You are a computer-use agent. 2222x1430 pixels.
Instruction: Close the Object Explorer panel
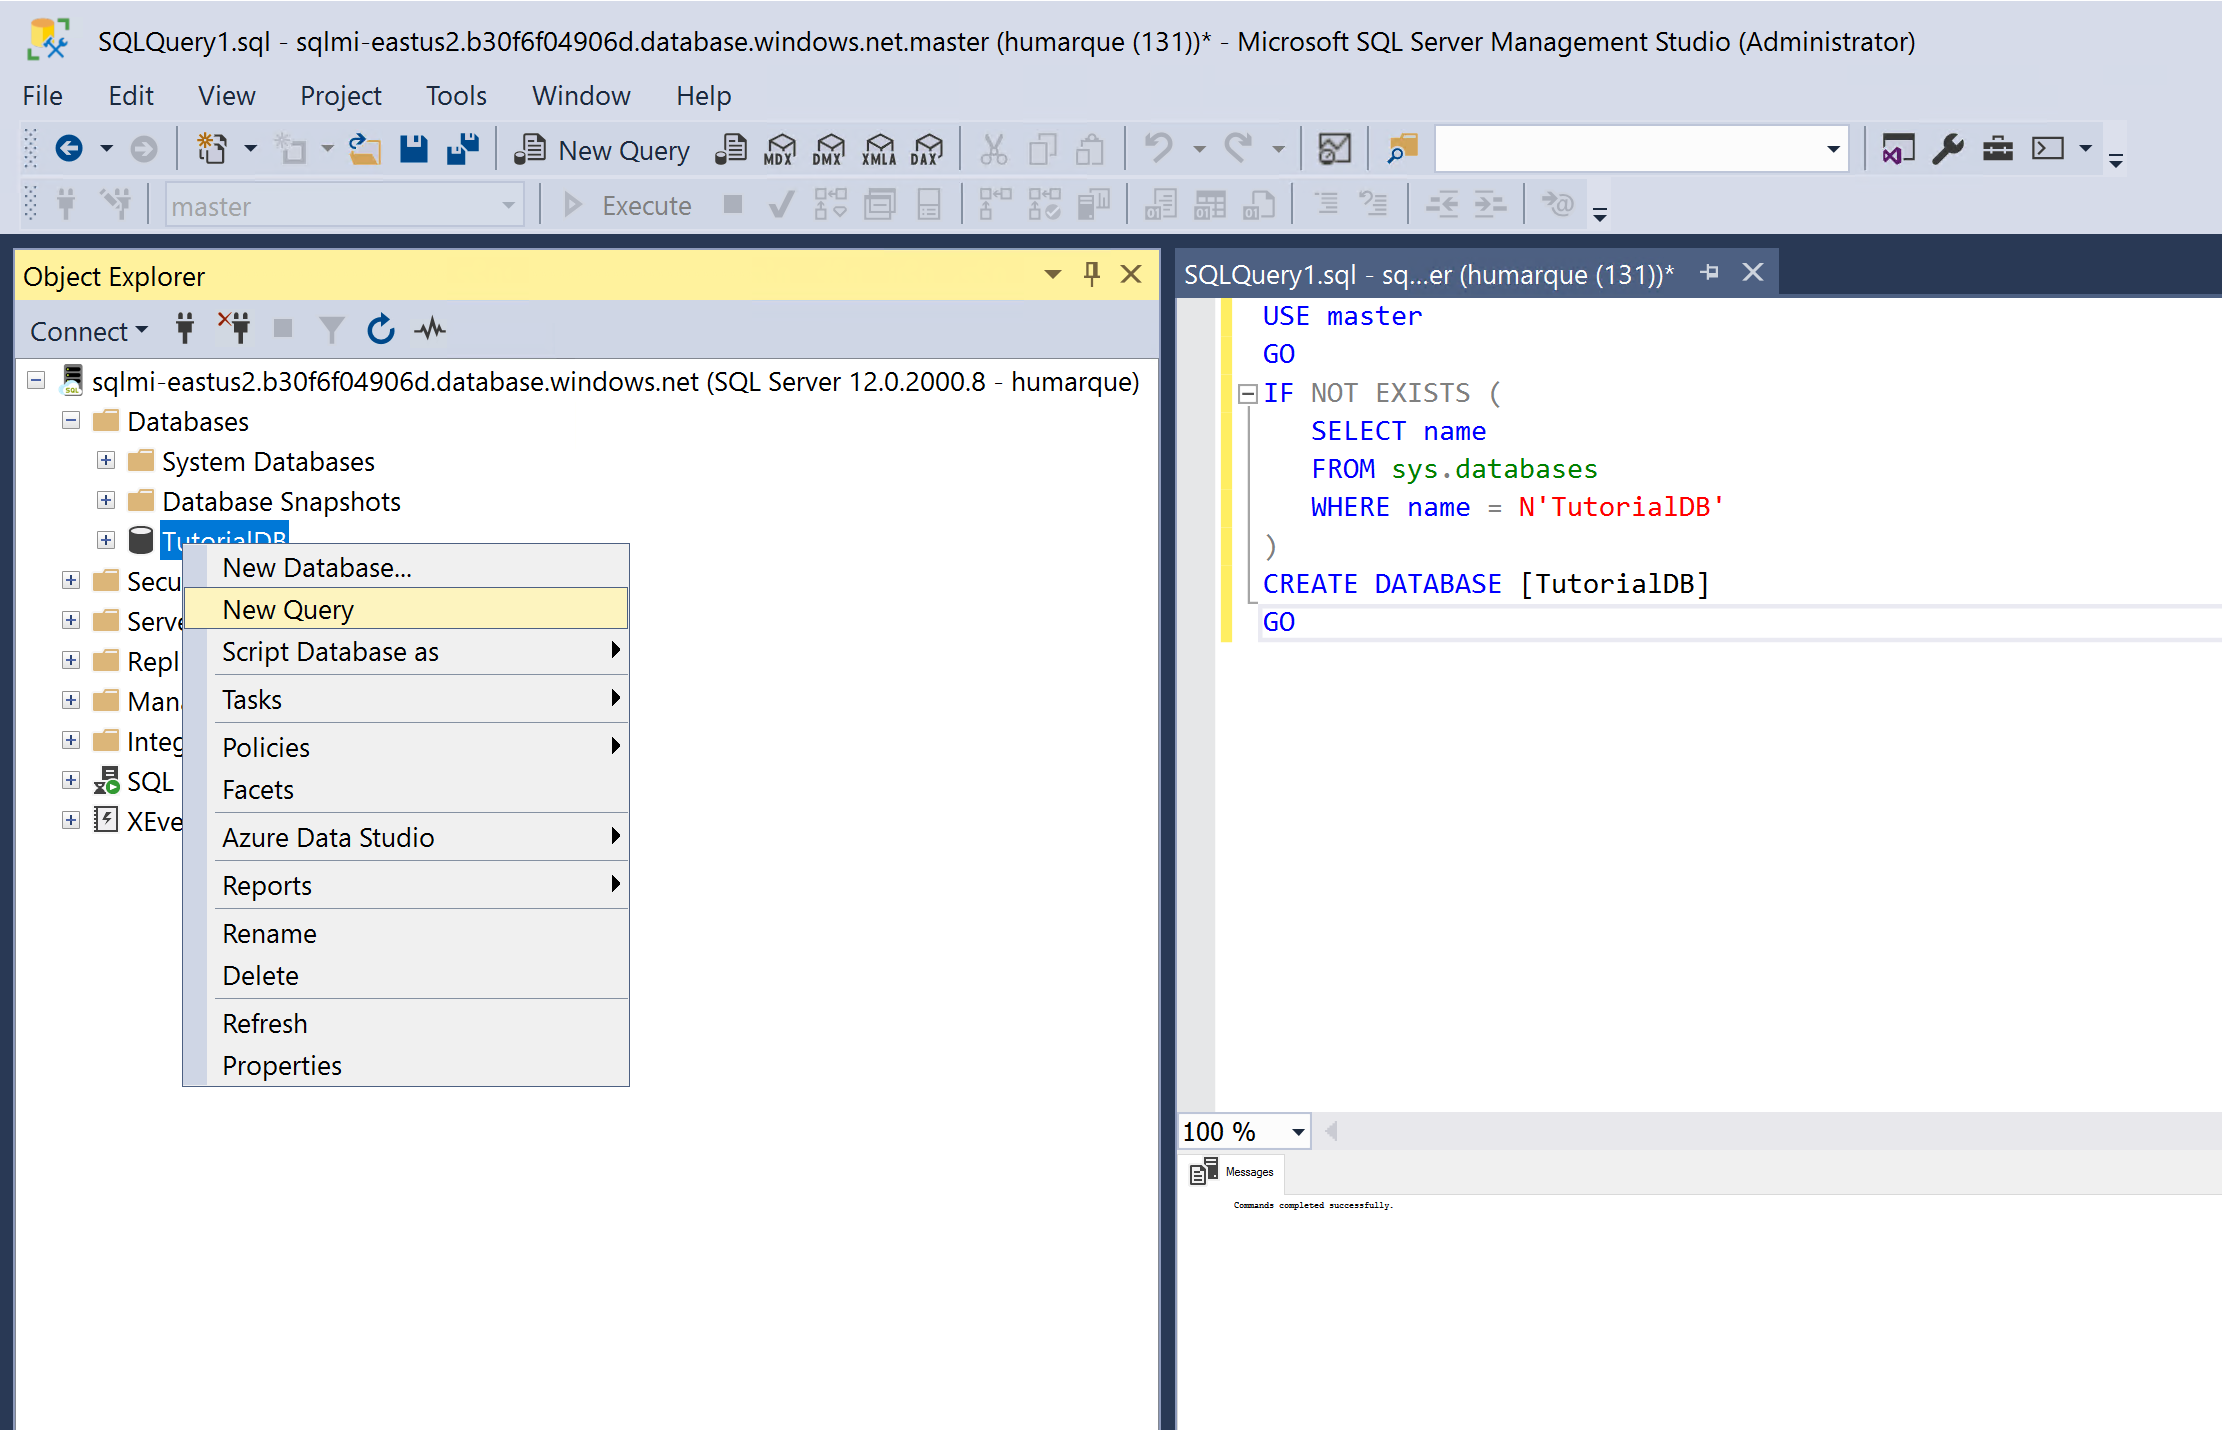point(1131,274)
